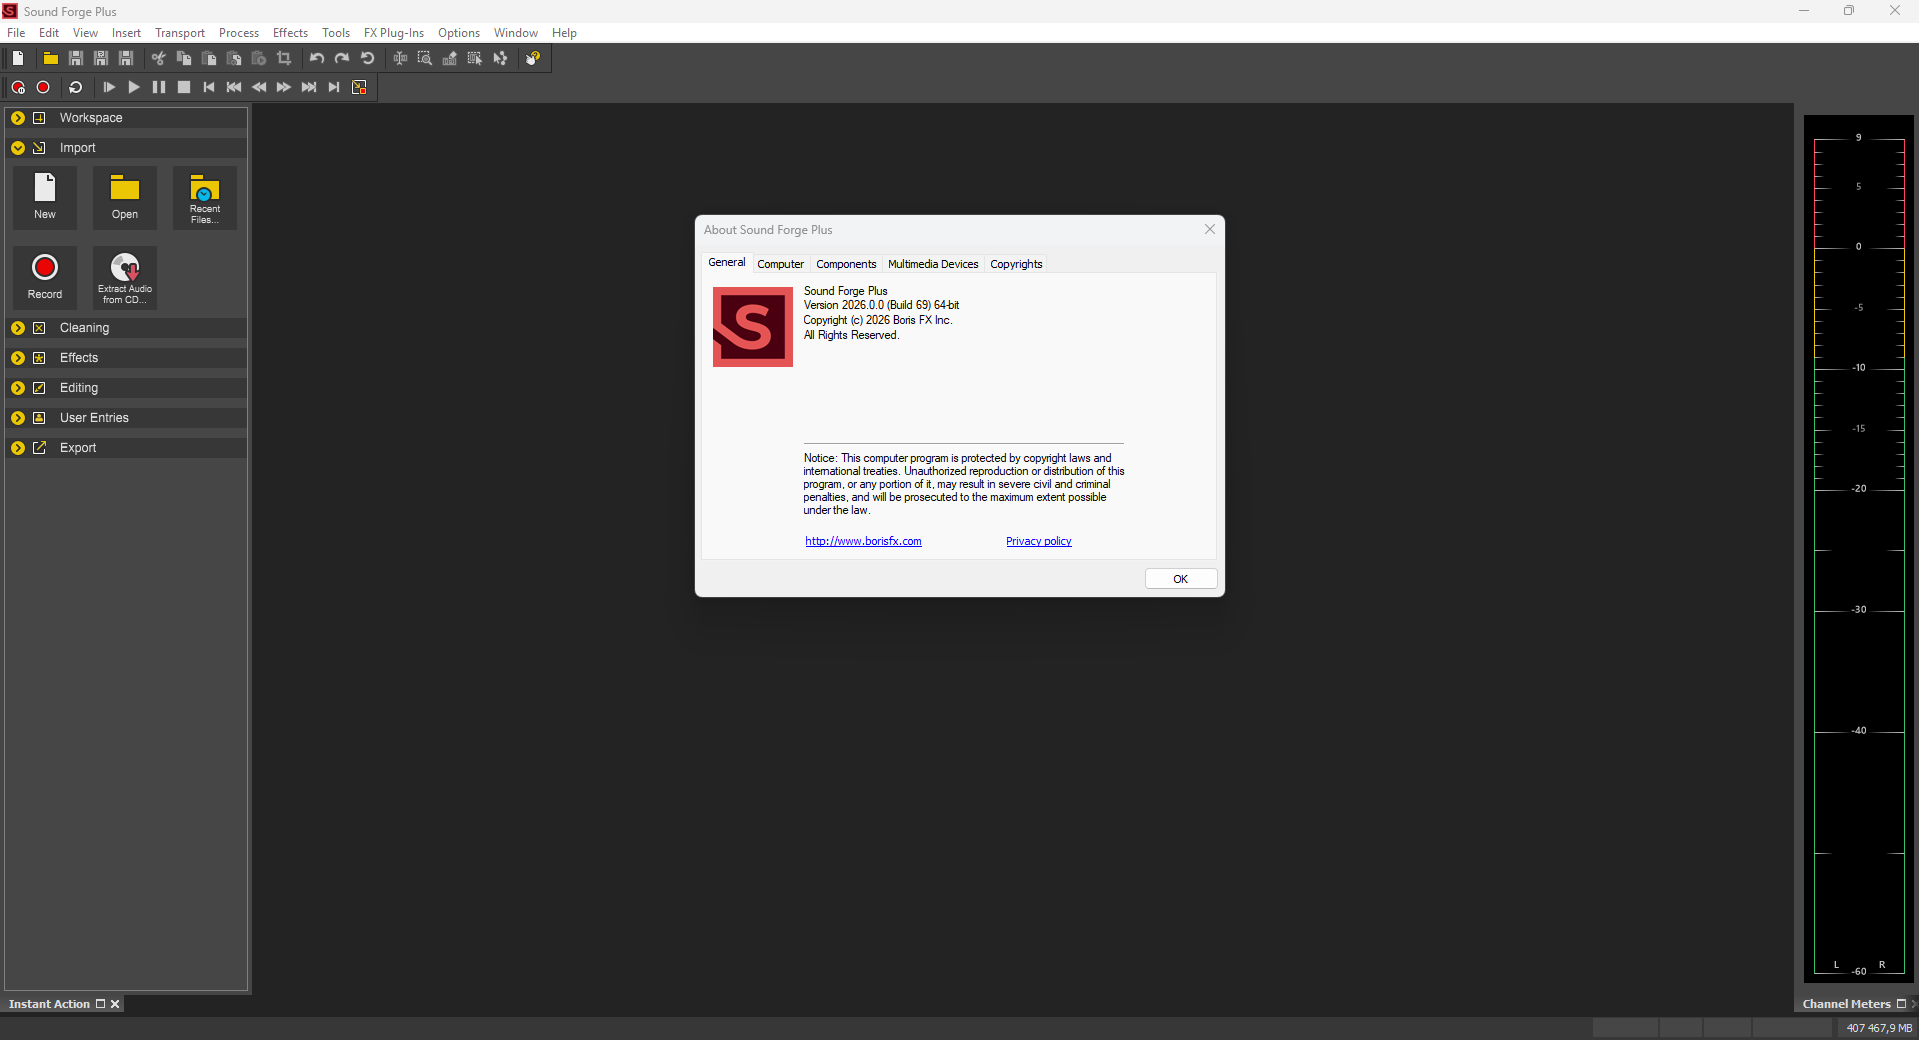Click the double-arrow Forward transport button
1919x1040 pixels.
tap(284, 87)
